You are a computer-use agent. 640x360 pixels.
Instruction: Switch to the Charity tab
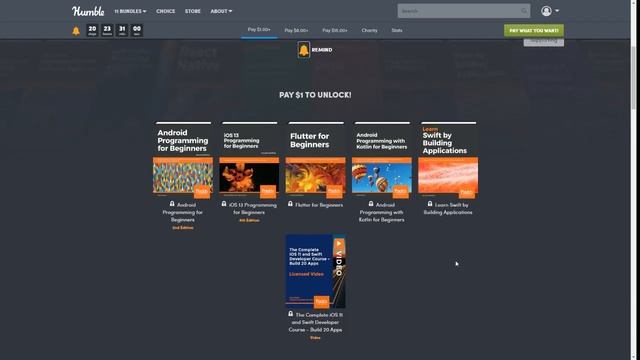(369, 30)
